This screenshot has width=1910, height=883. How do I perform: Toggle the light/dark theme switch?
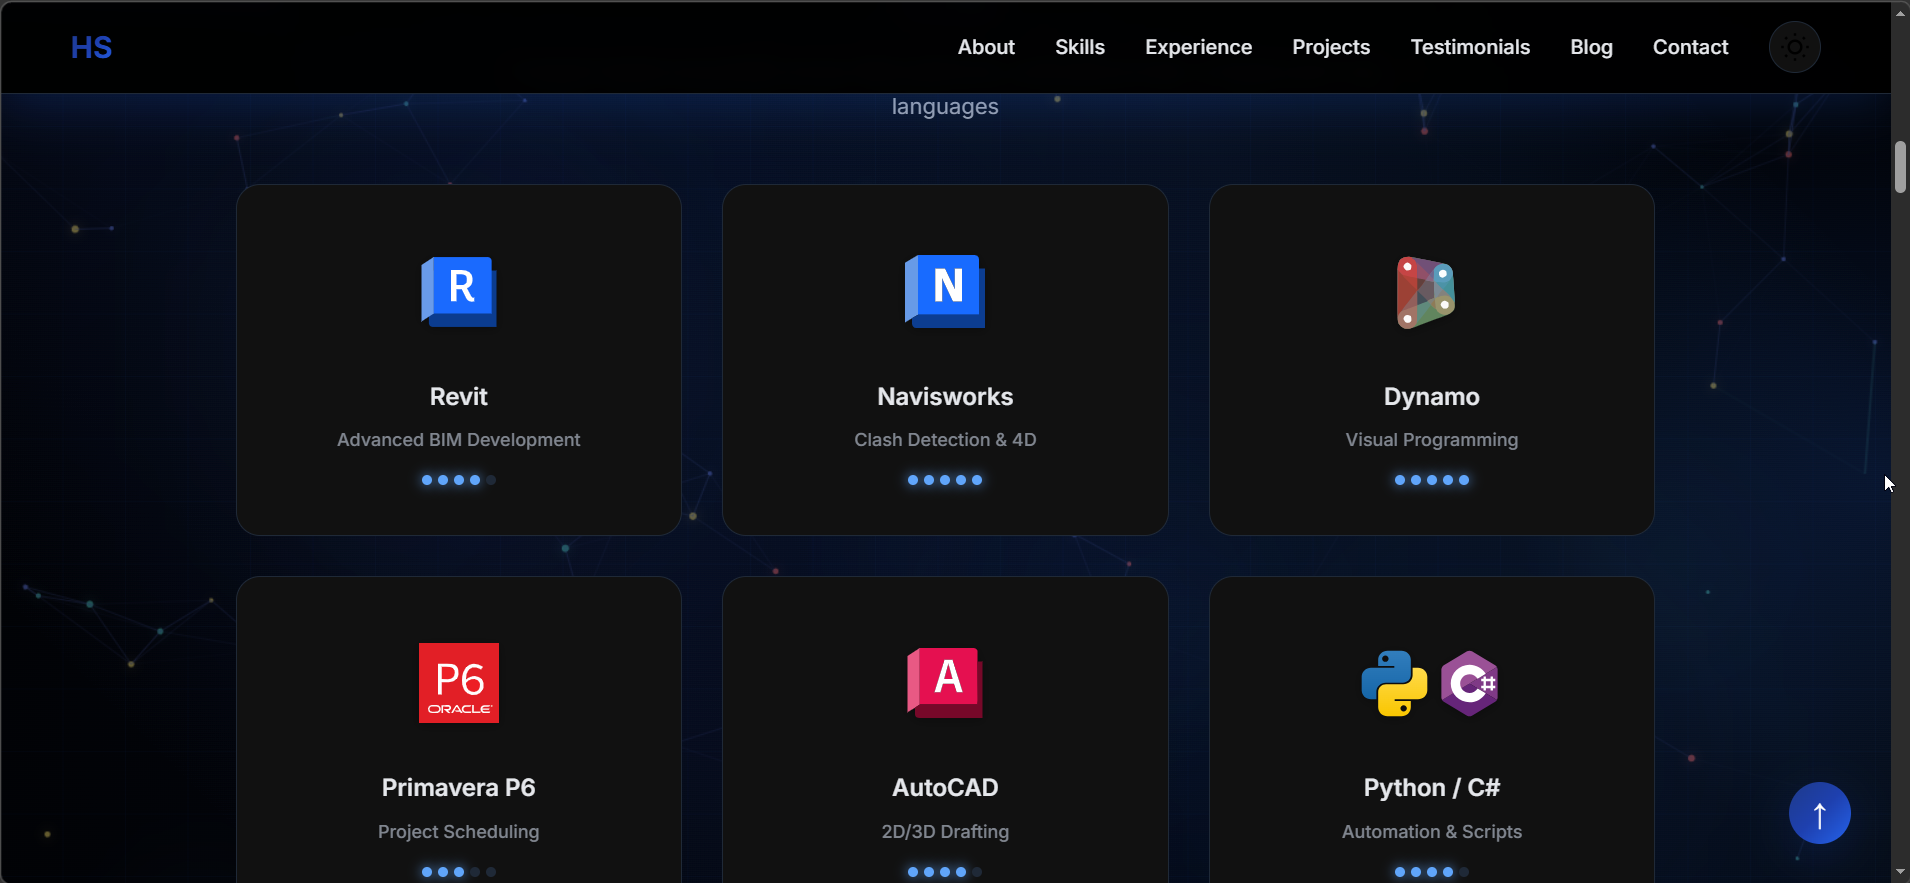[1794, 47]
